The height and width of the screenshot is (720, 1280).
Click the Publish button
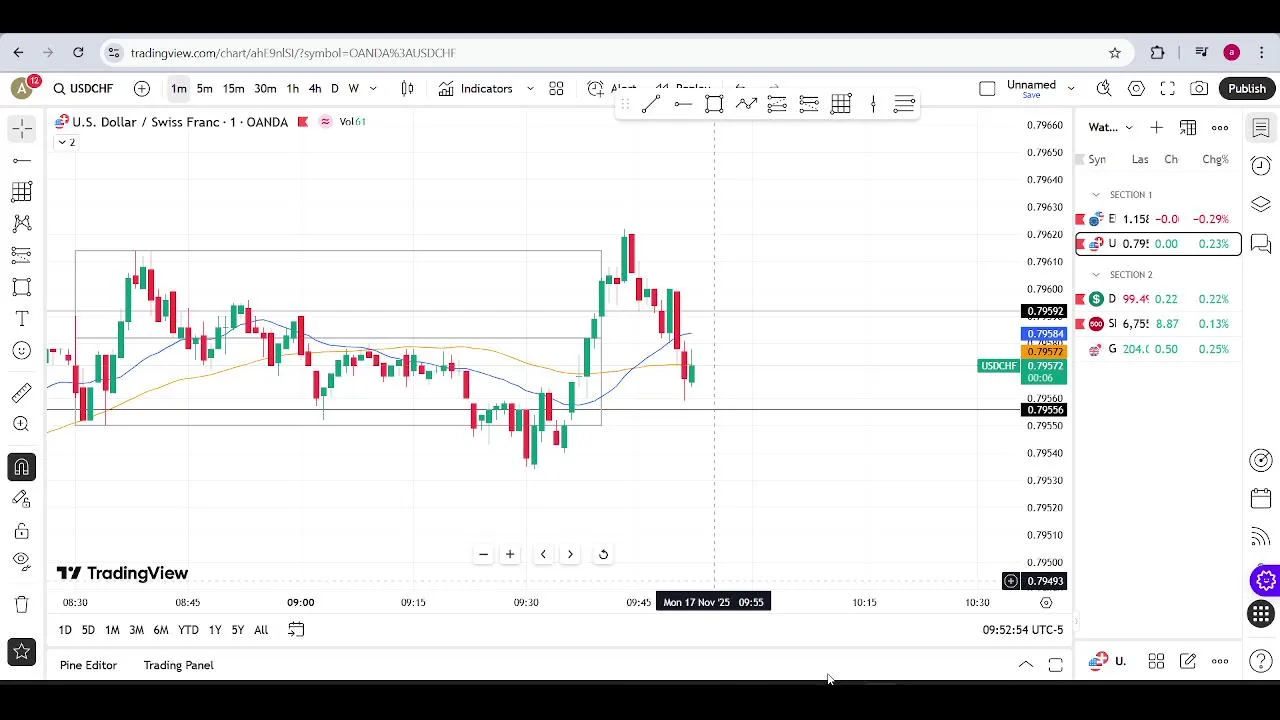pos(1247,89)
